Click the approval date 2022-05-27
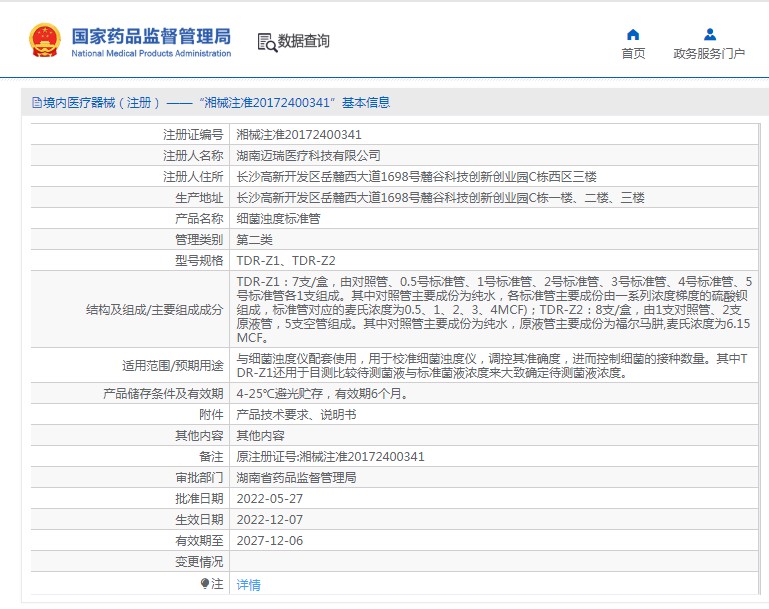The image size is (769, 609). (269, 499)
